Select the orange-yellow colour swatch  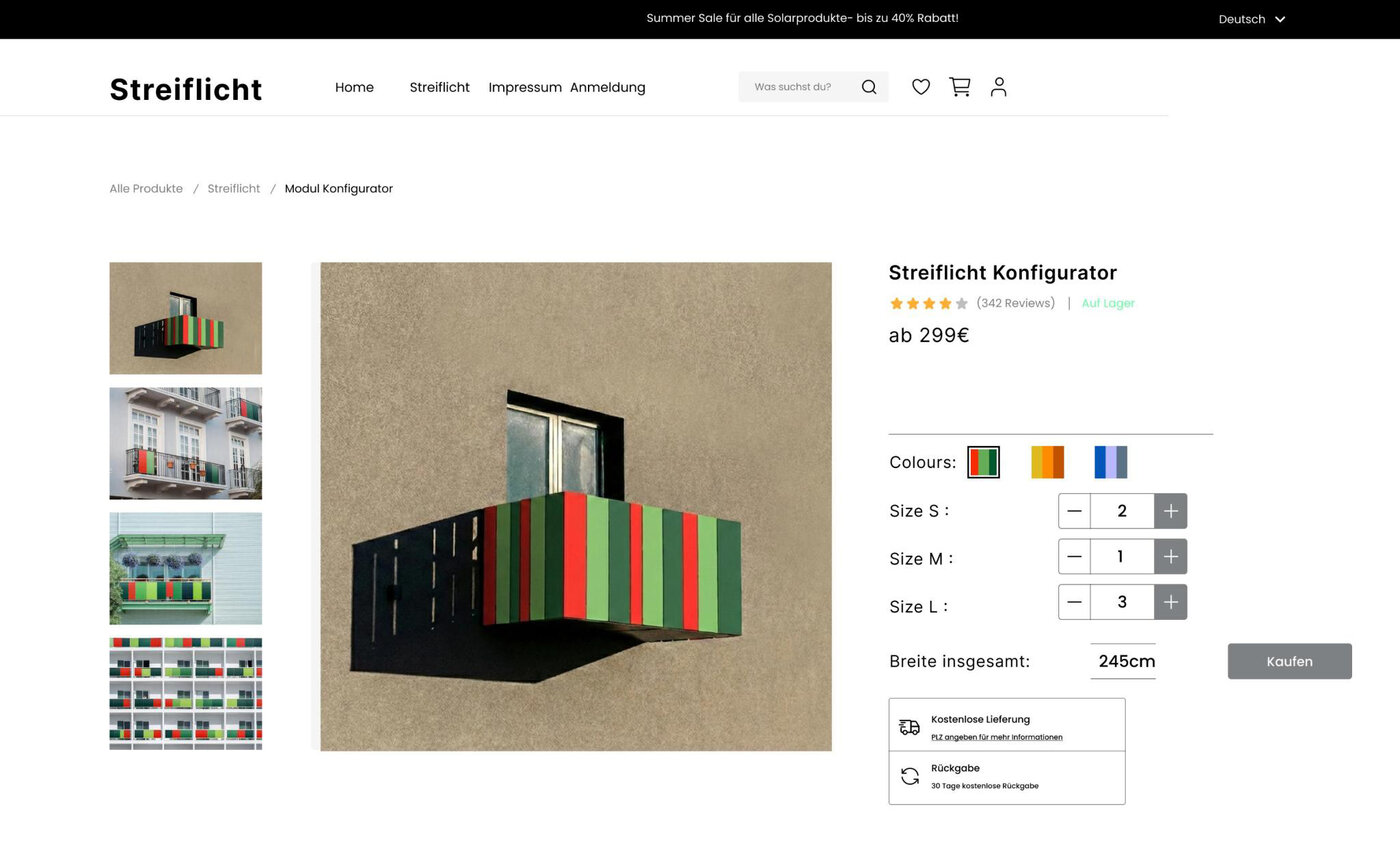click(x=1047, y=462)
